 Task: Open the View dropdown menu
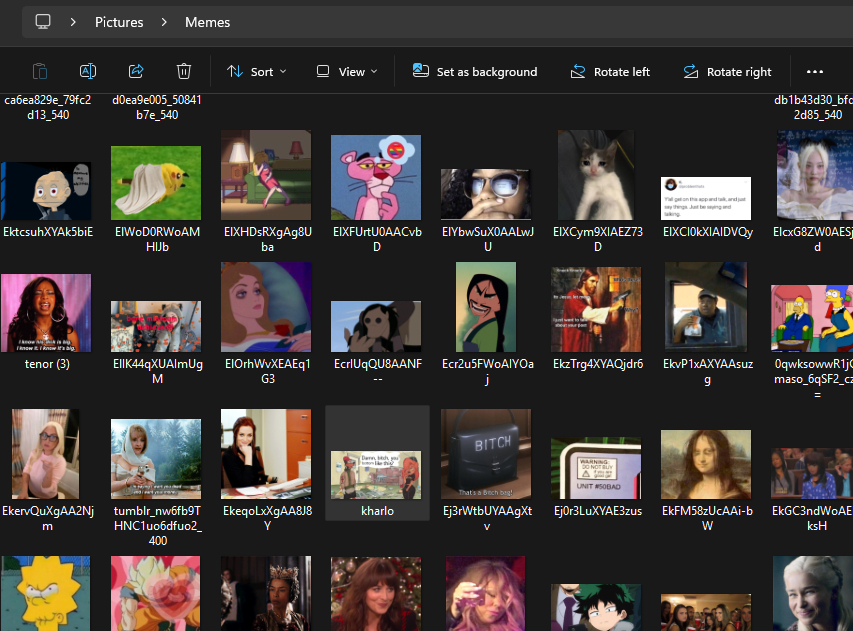point(347,72)
